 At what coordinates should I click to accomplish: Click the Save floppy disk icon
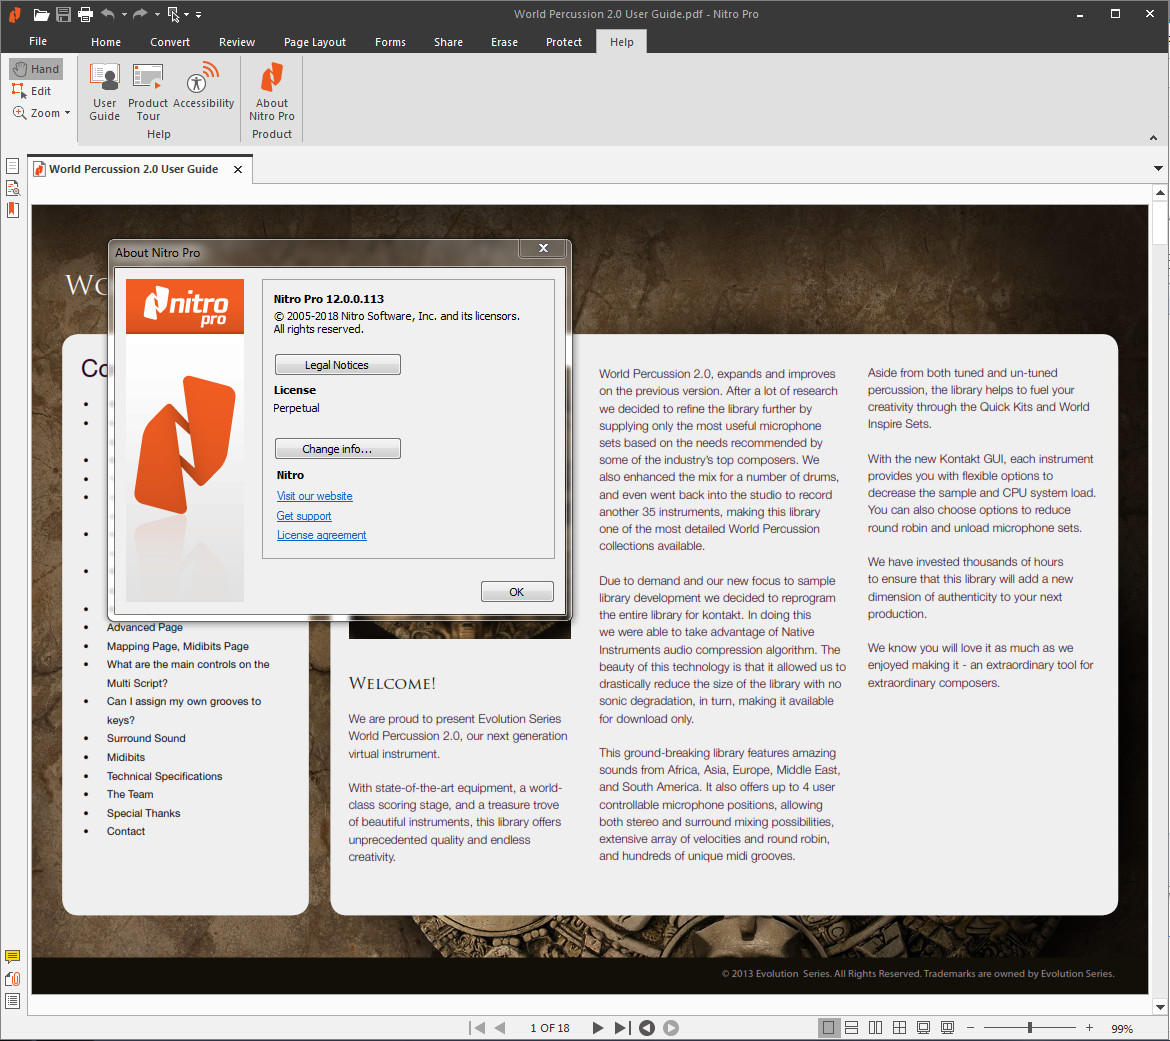coord(63,14)
